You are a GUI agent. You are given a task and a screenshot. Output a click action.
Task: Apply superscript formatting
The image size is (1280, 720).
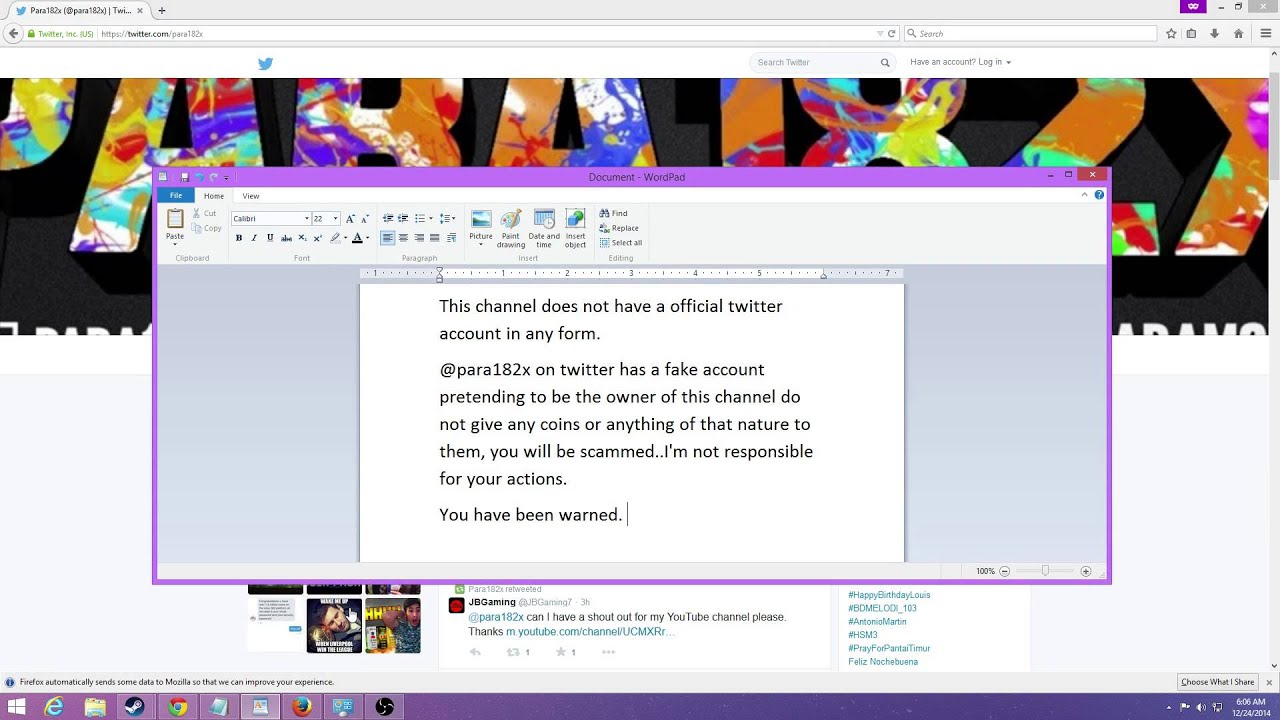pos(318,238)
